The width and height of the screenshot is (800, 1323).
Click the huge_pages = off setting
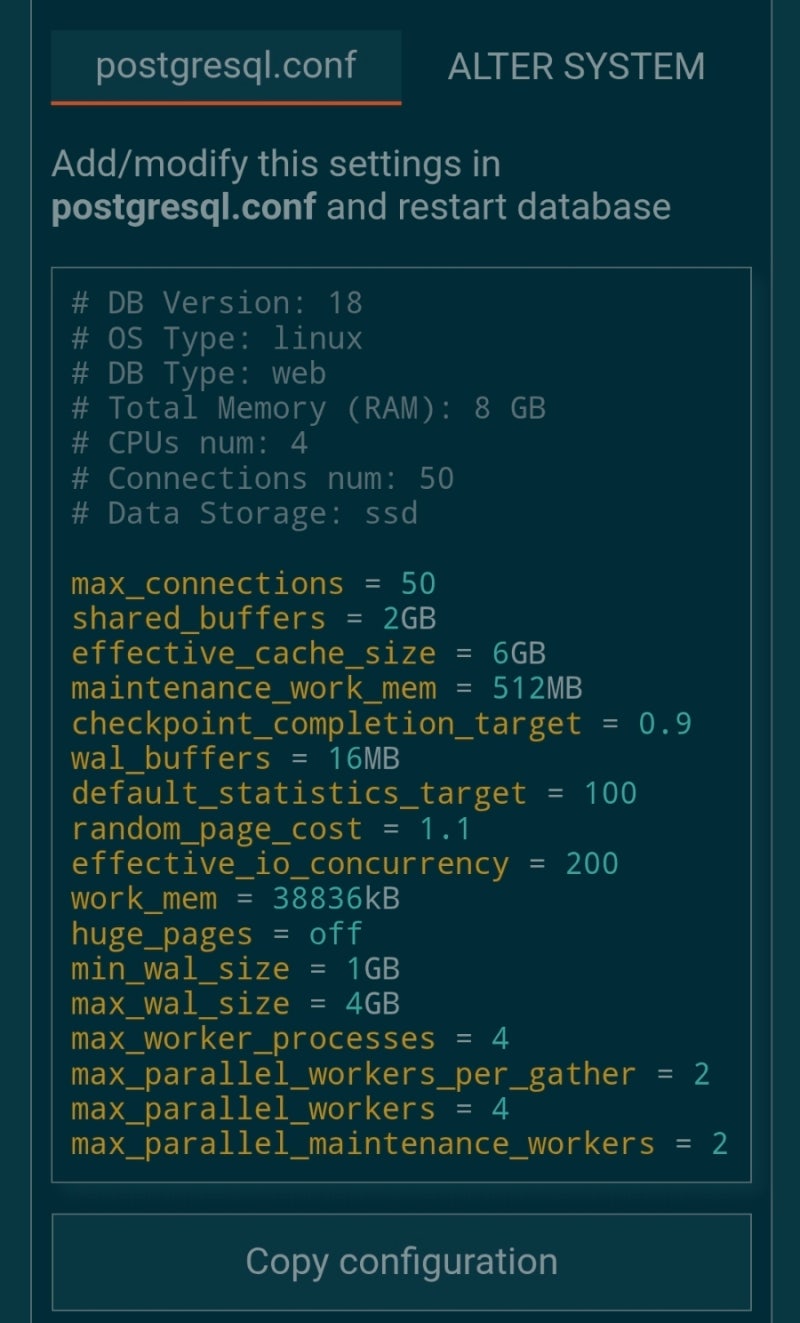(216, 934)
